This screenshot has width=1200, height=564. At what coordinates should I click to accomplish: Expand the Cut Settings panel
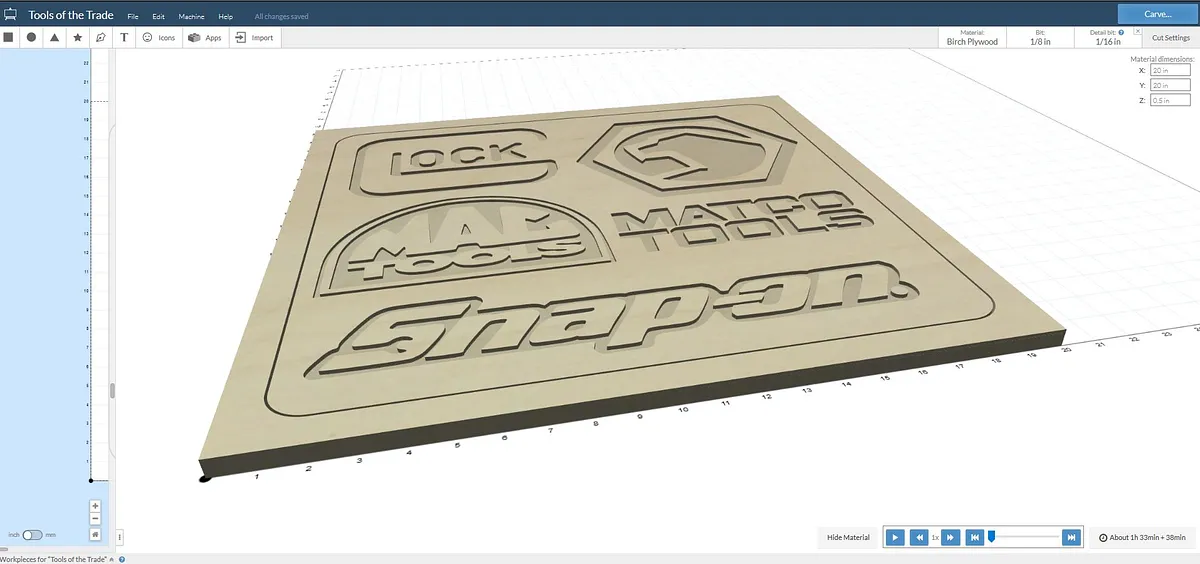click(x=1170, y=37)
